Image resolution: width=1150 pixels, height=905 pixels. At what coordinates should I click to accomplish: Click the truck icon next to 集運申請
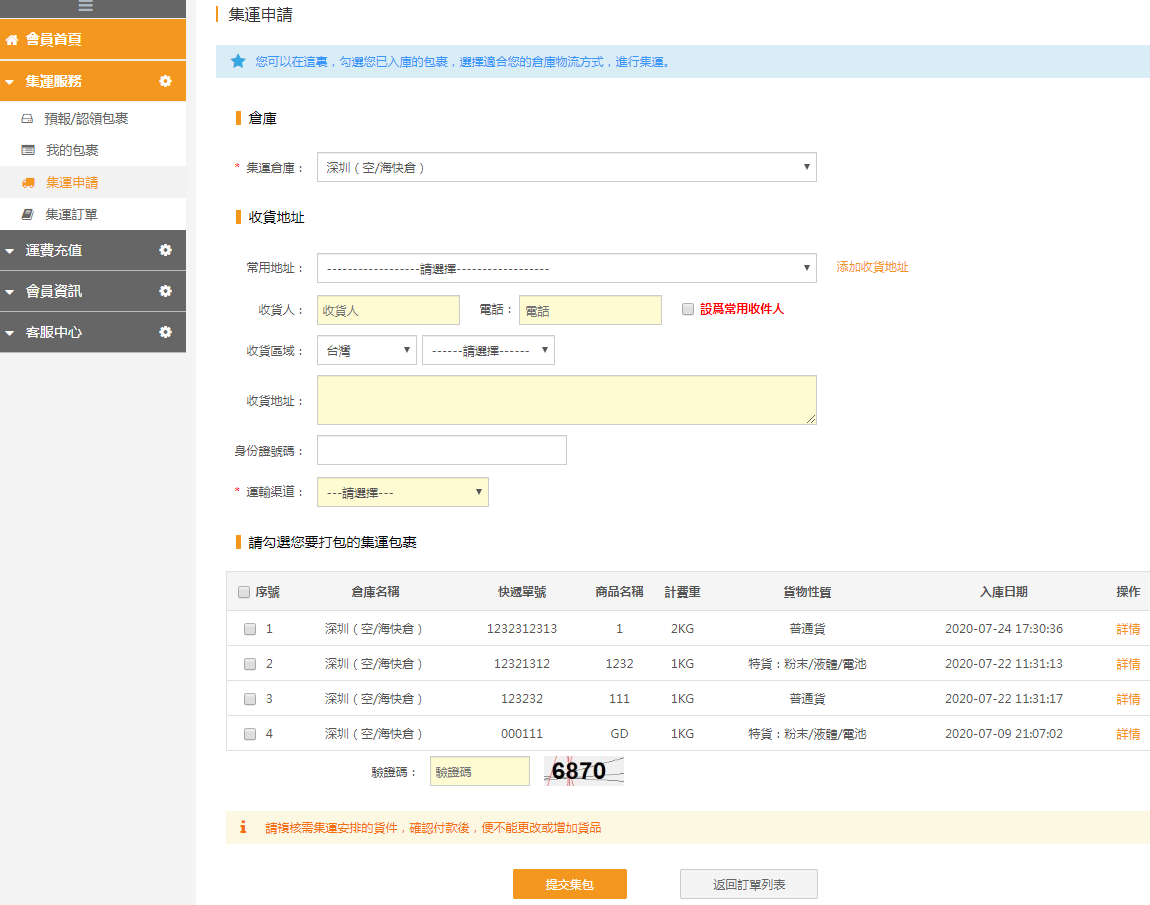click(29, 183)
